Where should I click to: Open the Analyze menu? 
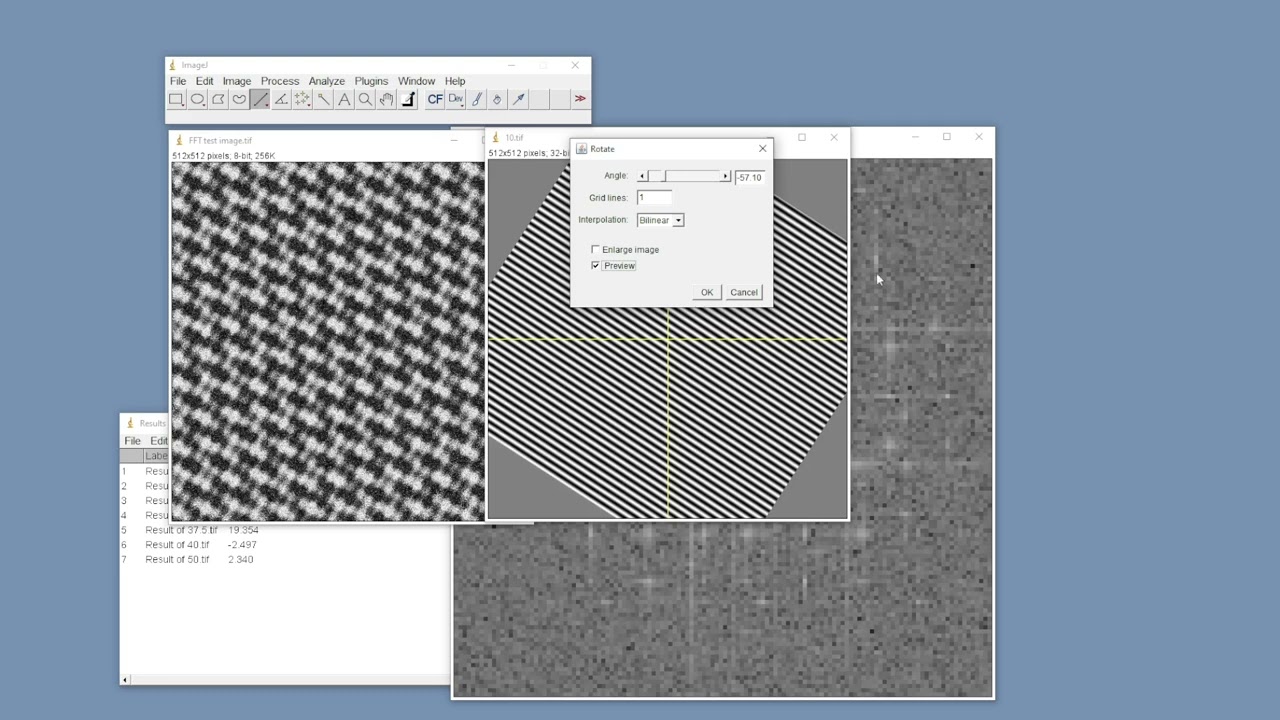pos(326,81)
